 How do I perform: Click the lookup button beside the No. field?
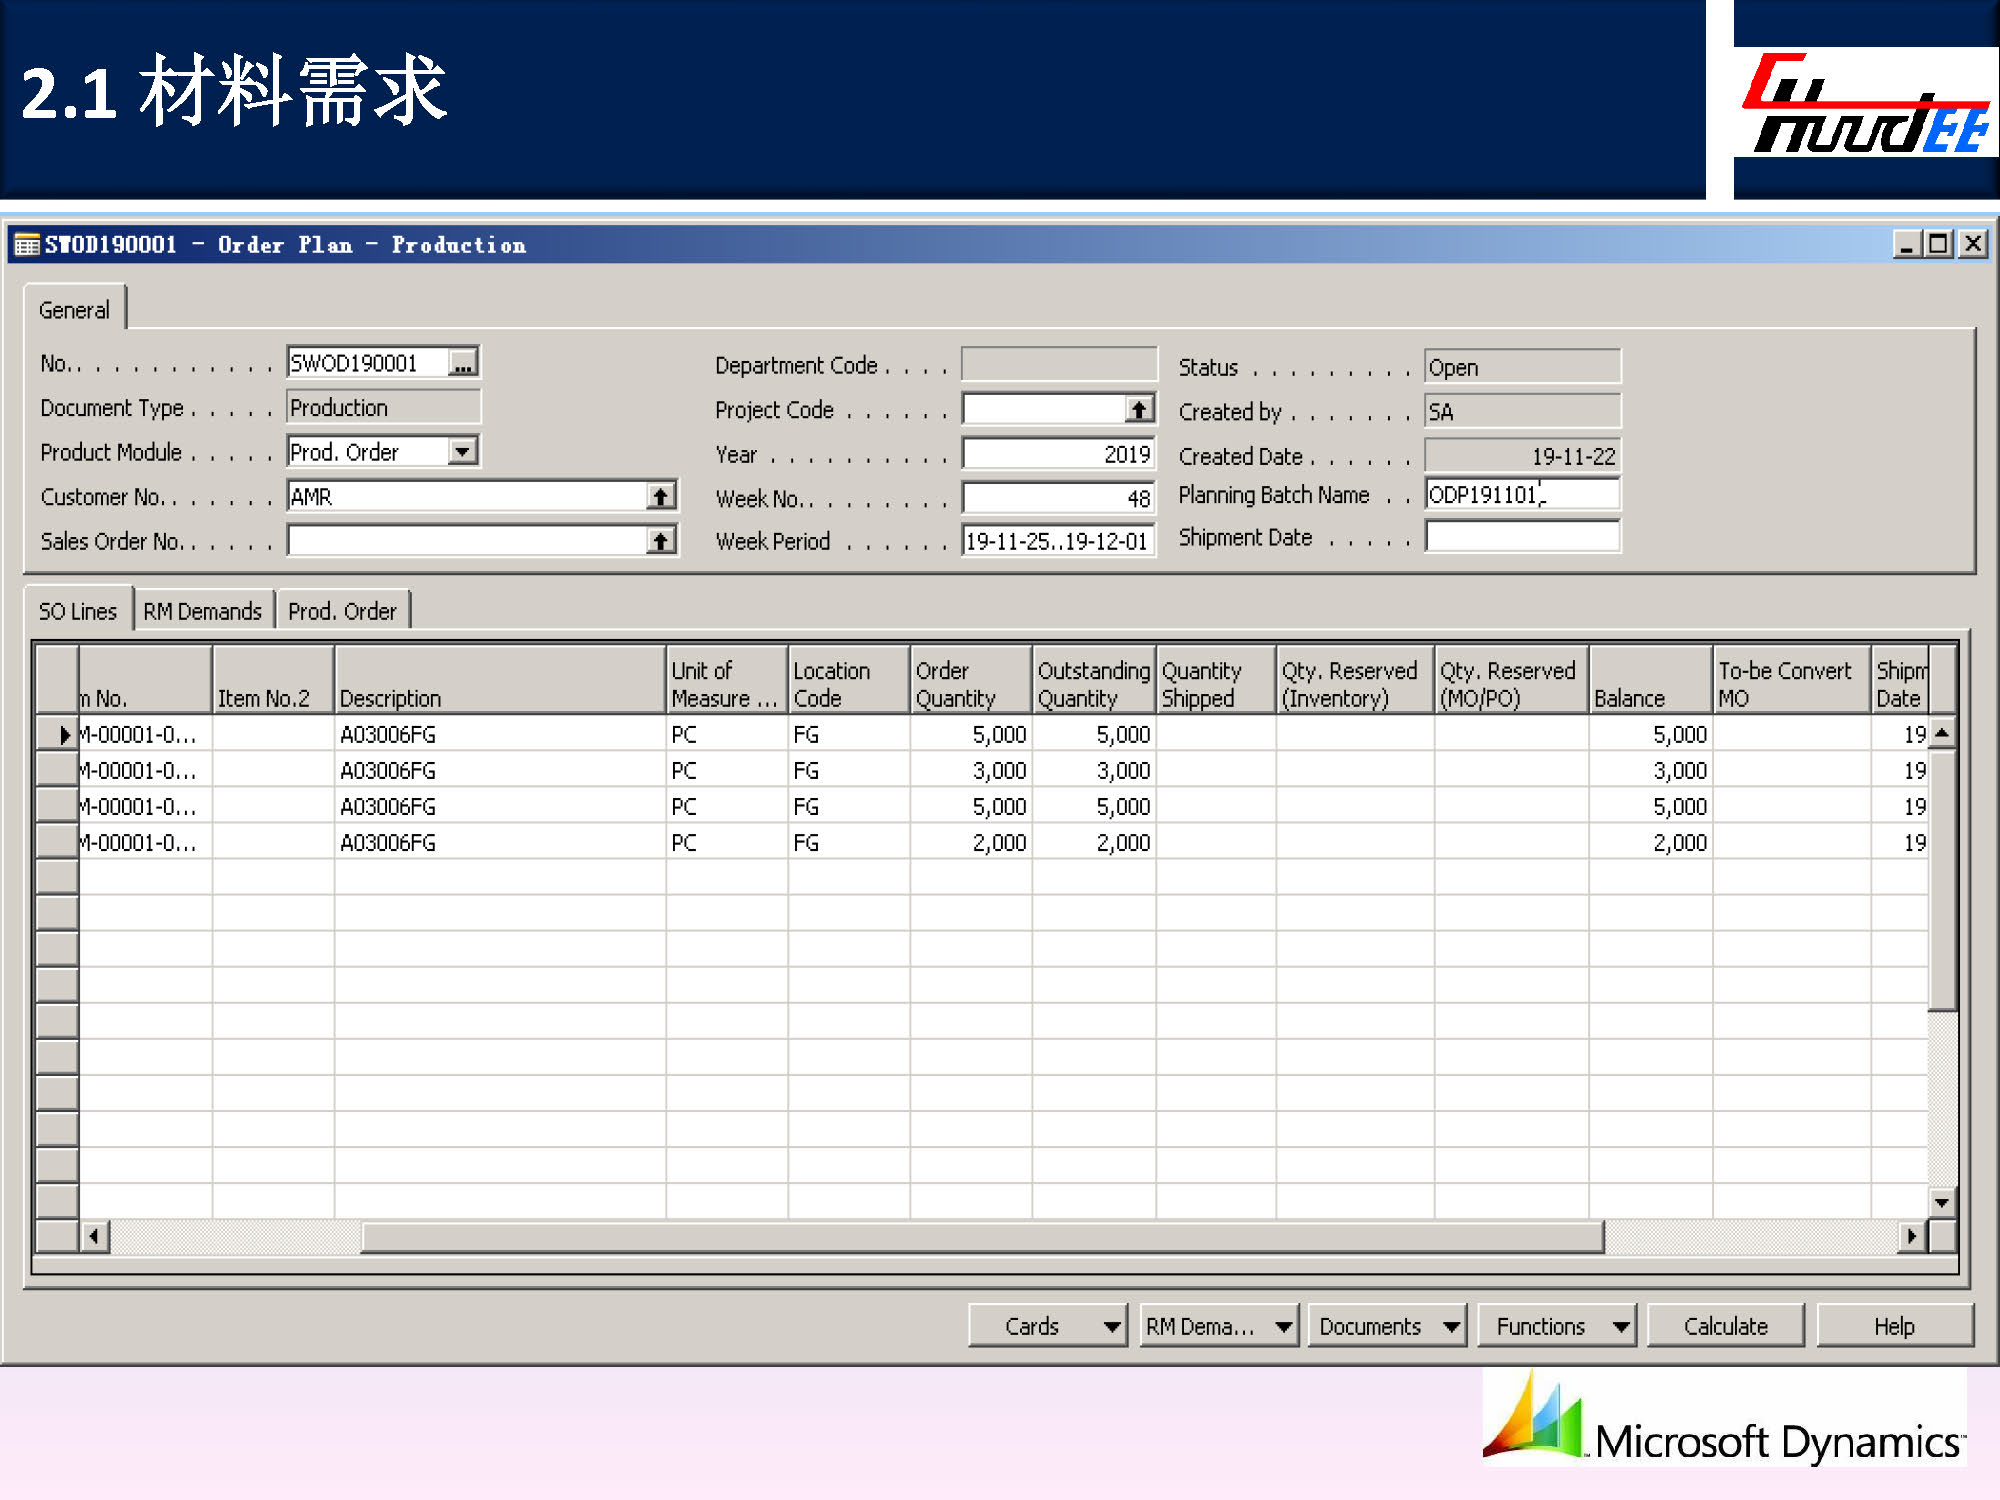click(x=462, y=363)
